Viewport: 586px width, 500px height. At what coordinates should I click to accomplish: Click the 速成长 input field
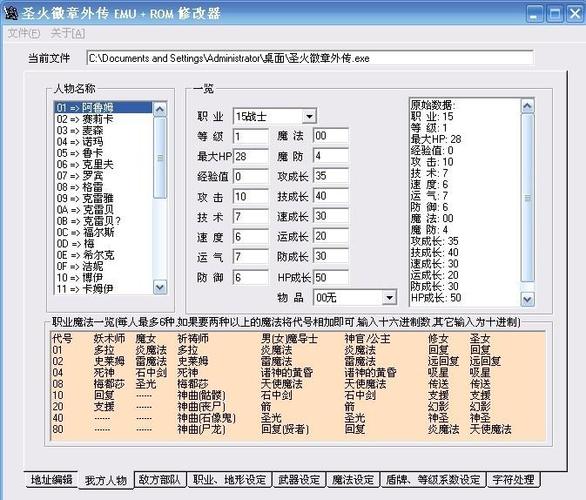[331, 216]
